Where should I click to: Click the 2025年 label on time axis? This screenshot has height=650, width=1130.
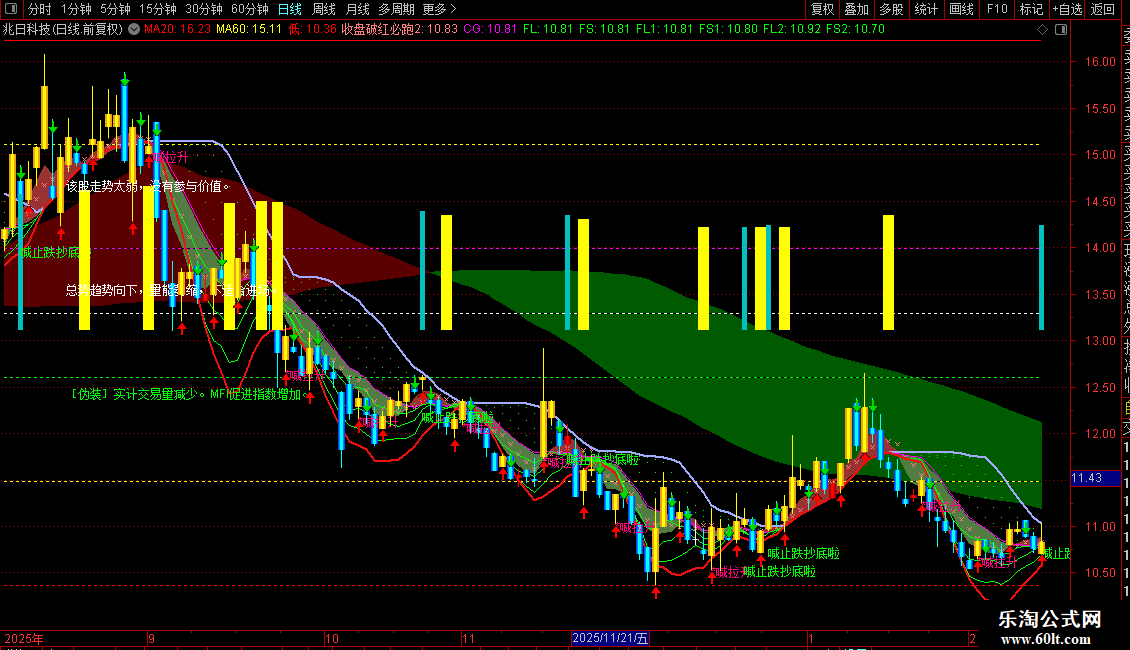click(x=24, y=638)
